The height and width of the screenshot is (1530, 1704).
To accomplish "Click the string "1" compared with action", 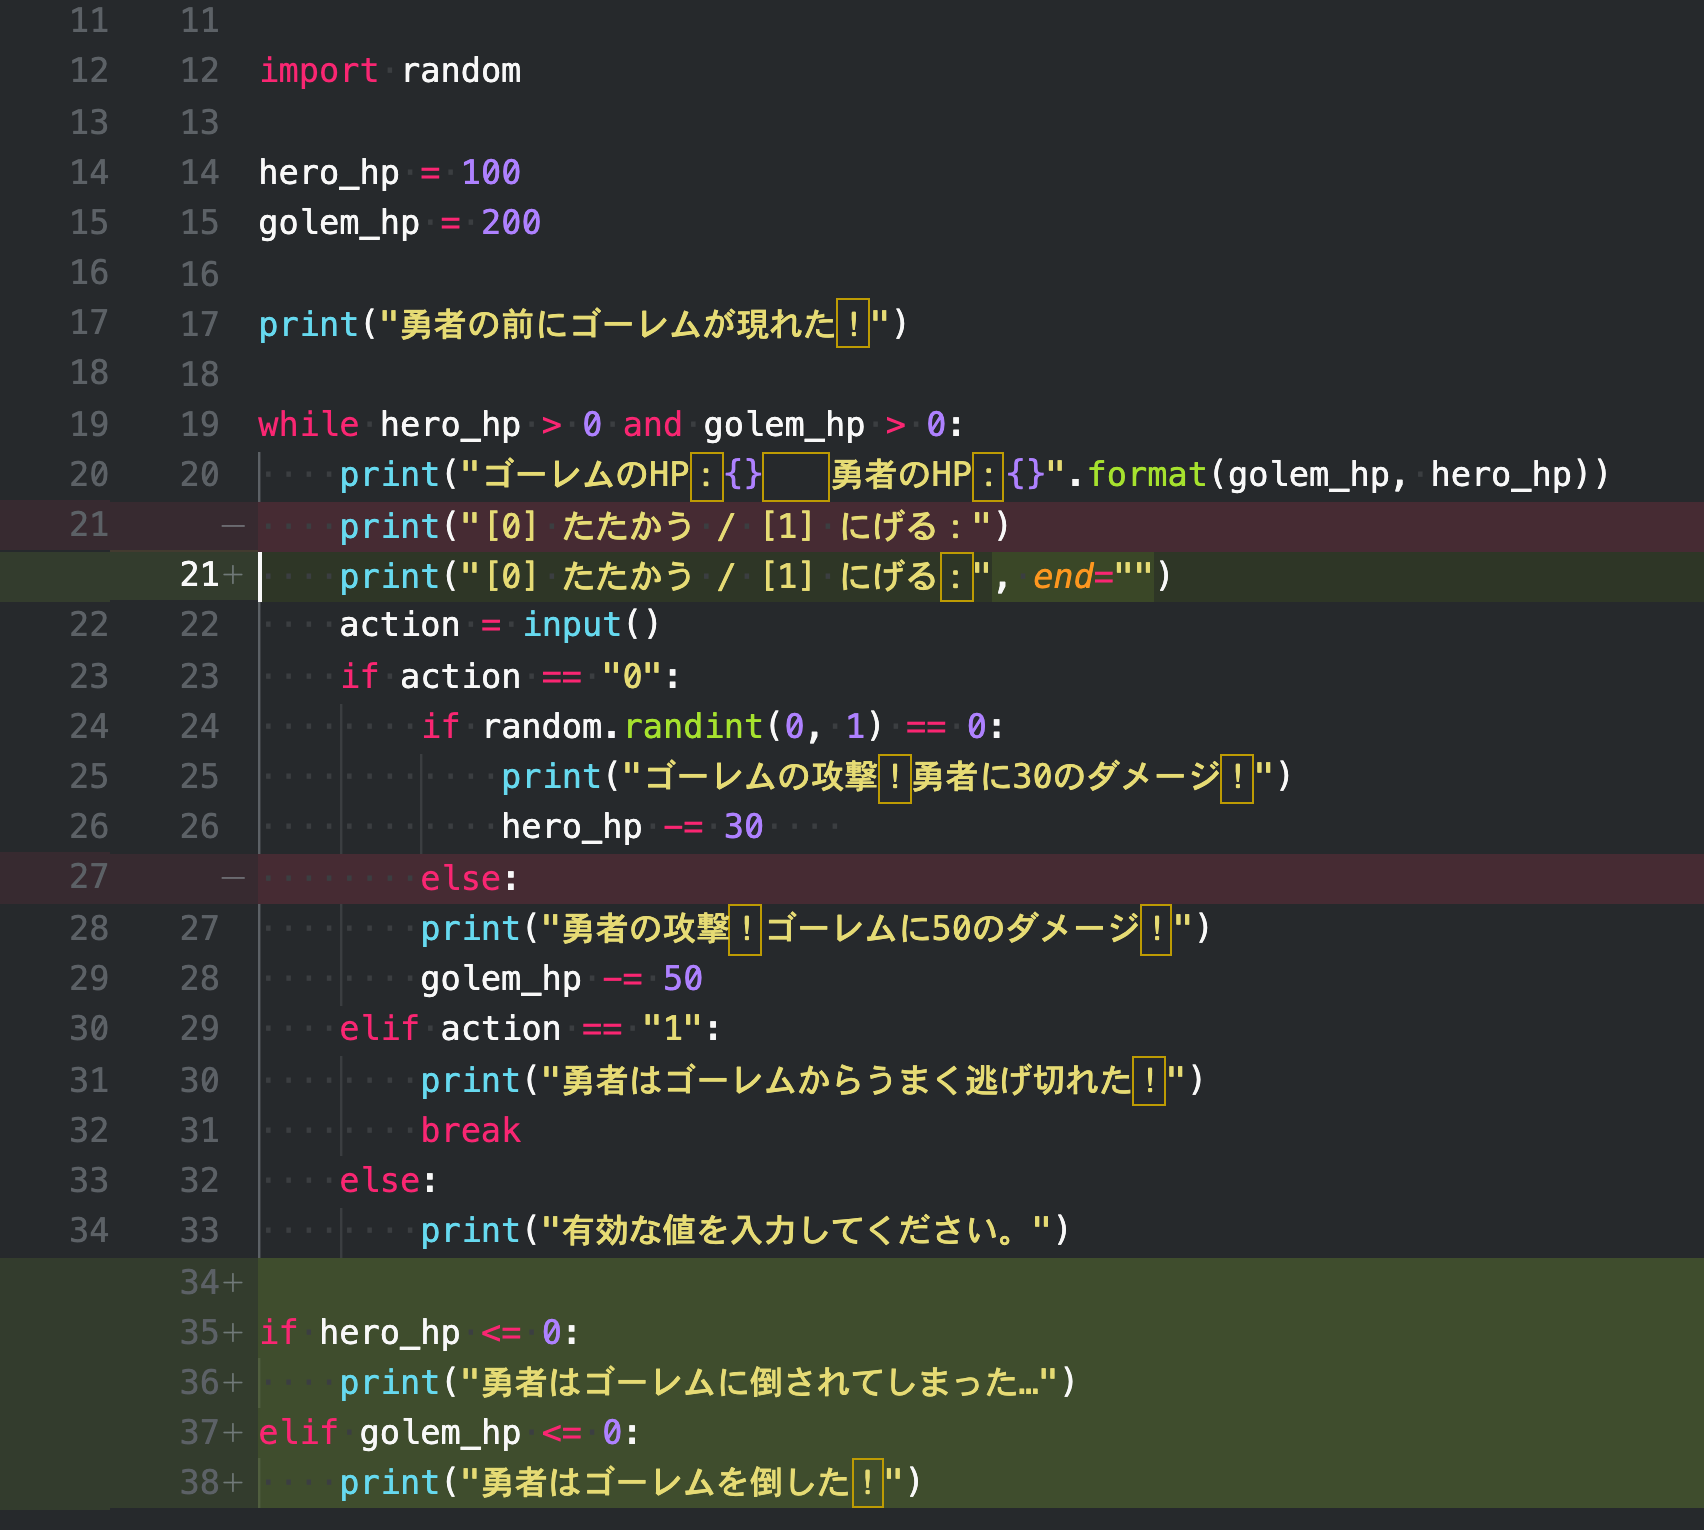I will coord(672,1028).
